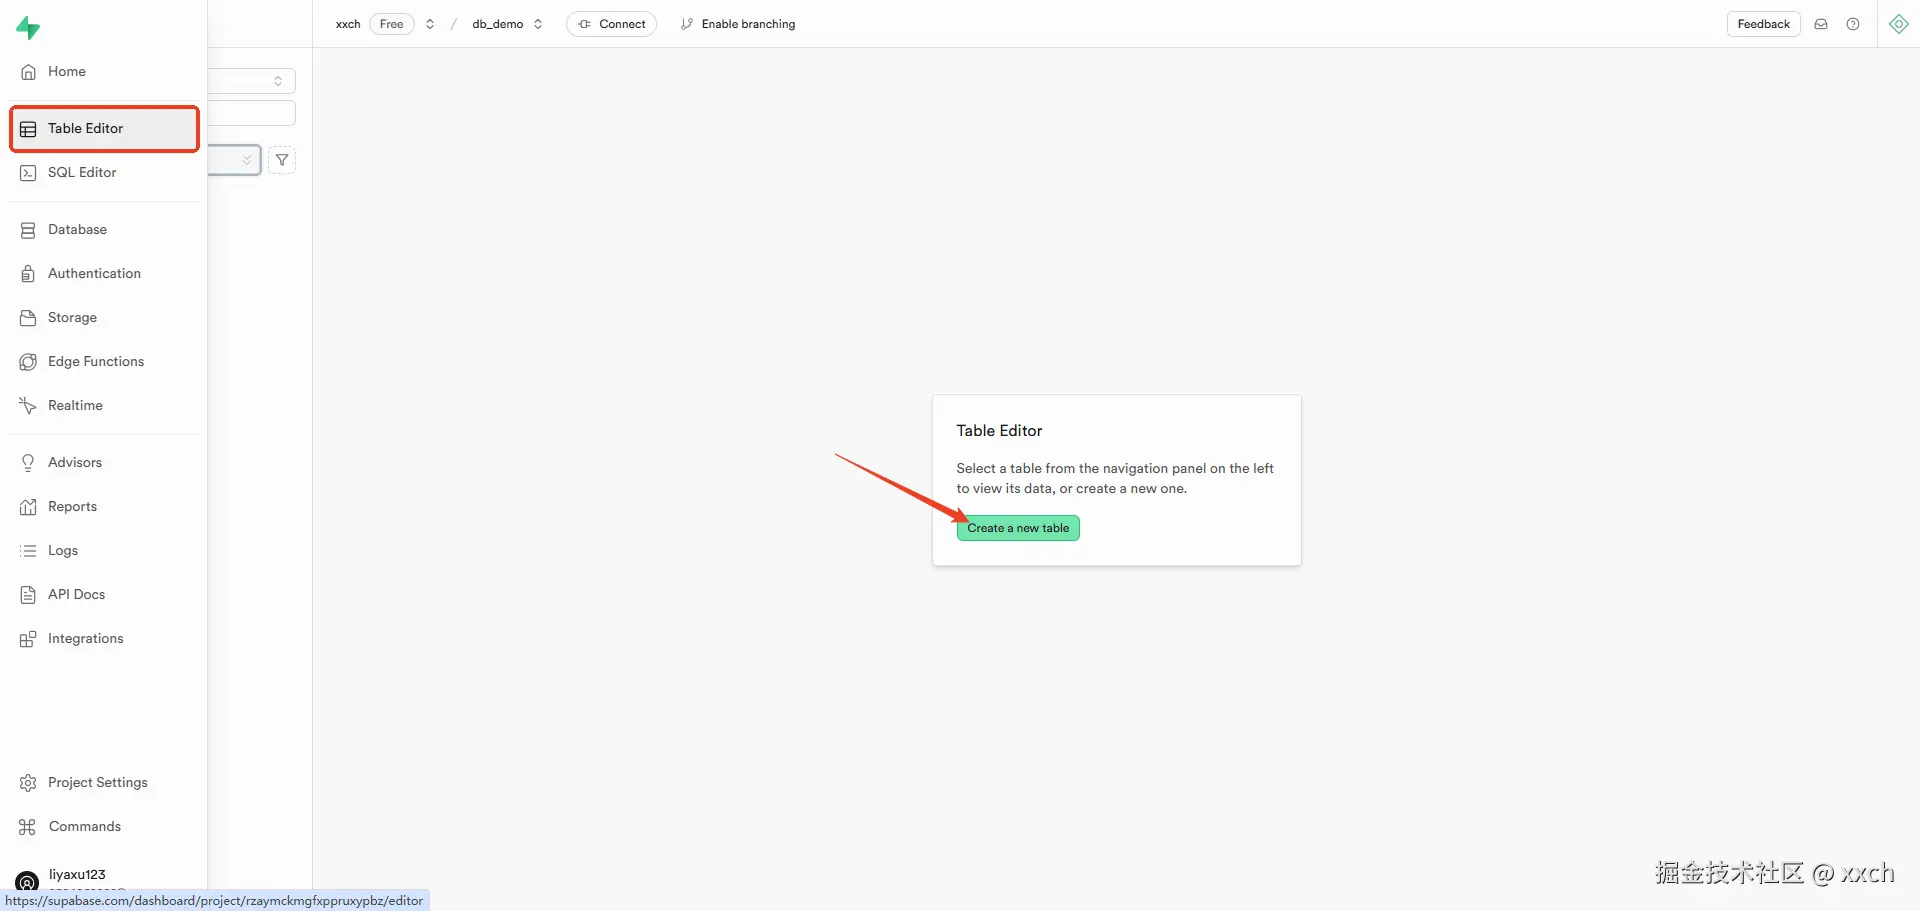Click the xxch organization name
The image size is (1920, 911).
coord(348,24)
